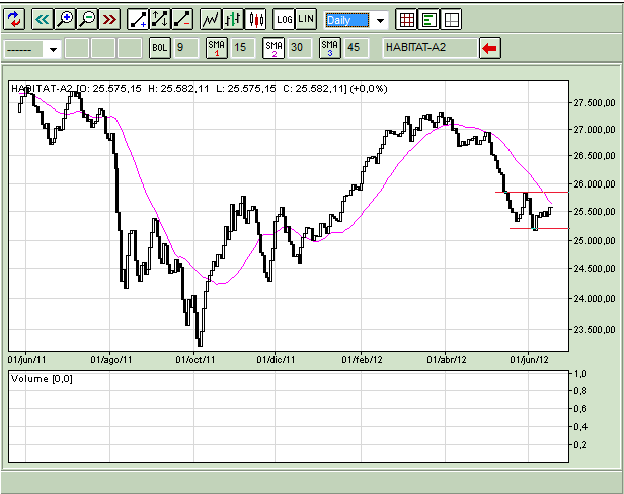Click the 01/abr/12 date axis label
The height and width of the screenshot is (494, 624).
[x=446, y=360]
